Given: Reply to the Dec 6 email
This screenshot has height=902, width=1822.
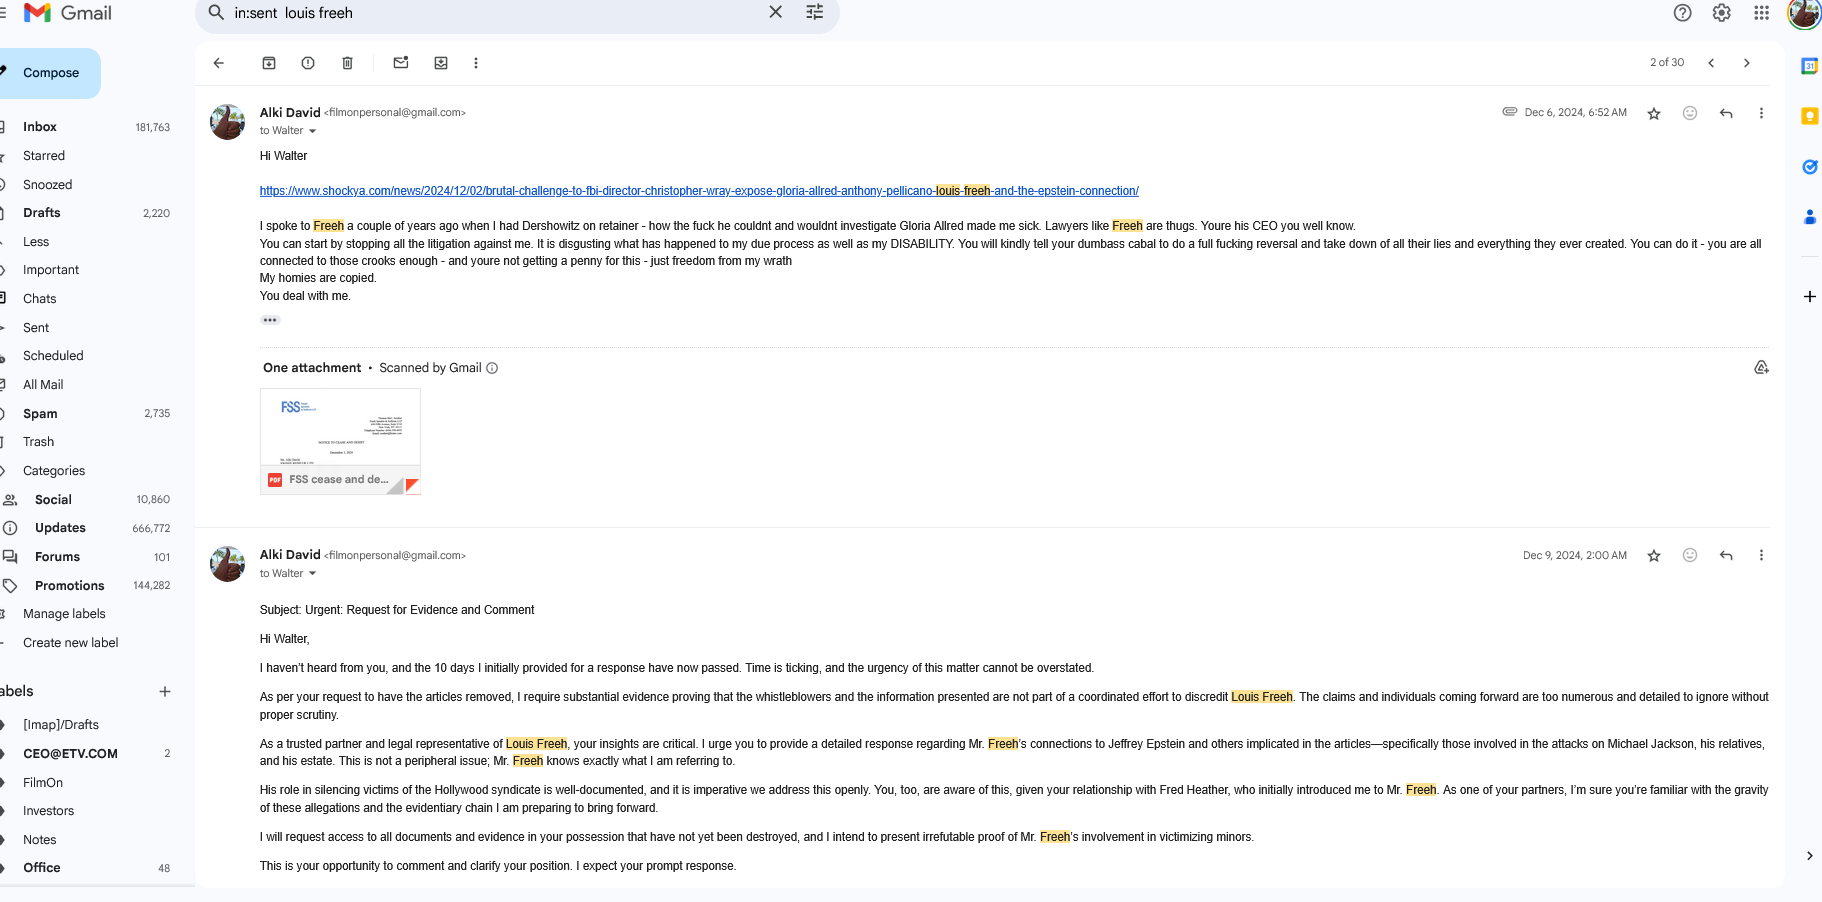Looking at the screenshot, I should pos(1725,113).
